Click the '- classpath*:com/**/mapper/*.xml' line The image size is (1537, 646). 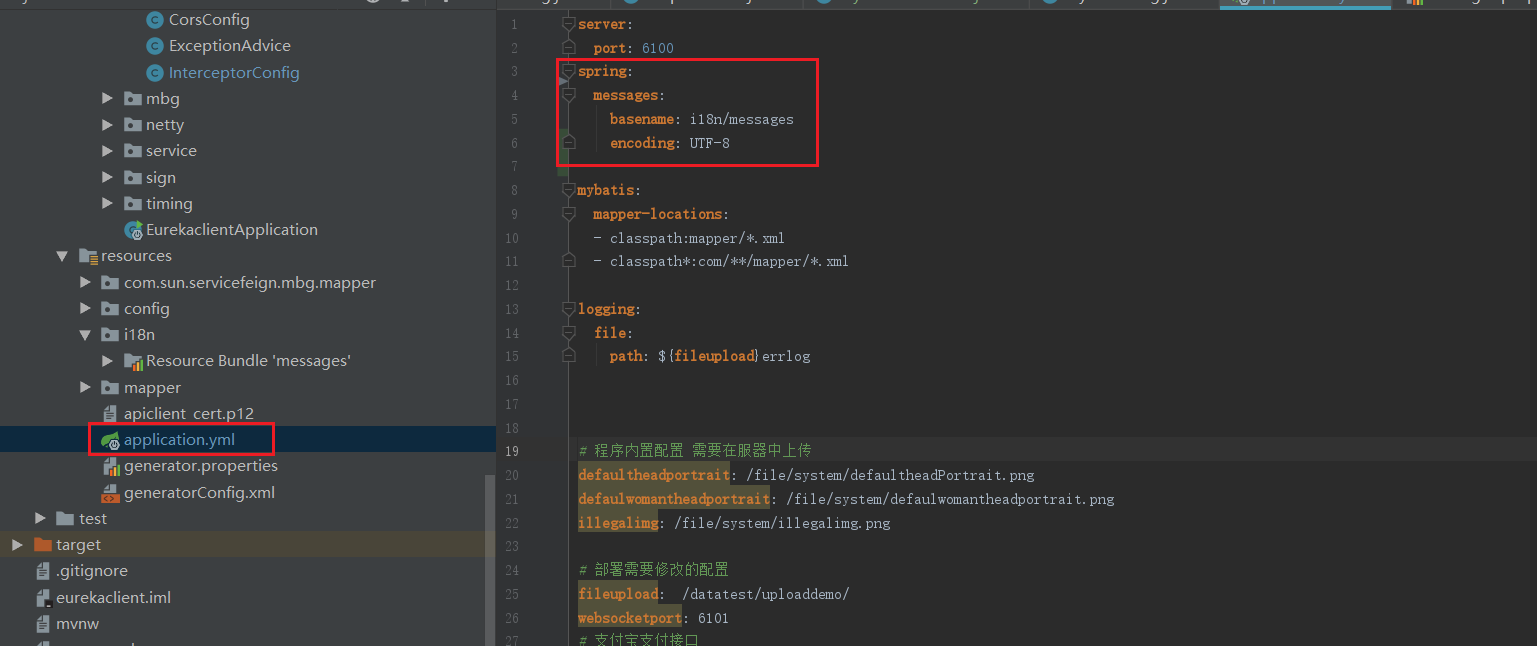tap(721, 262)
